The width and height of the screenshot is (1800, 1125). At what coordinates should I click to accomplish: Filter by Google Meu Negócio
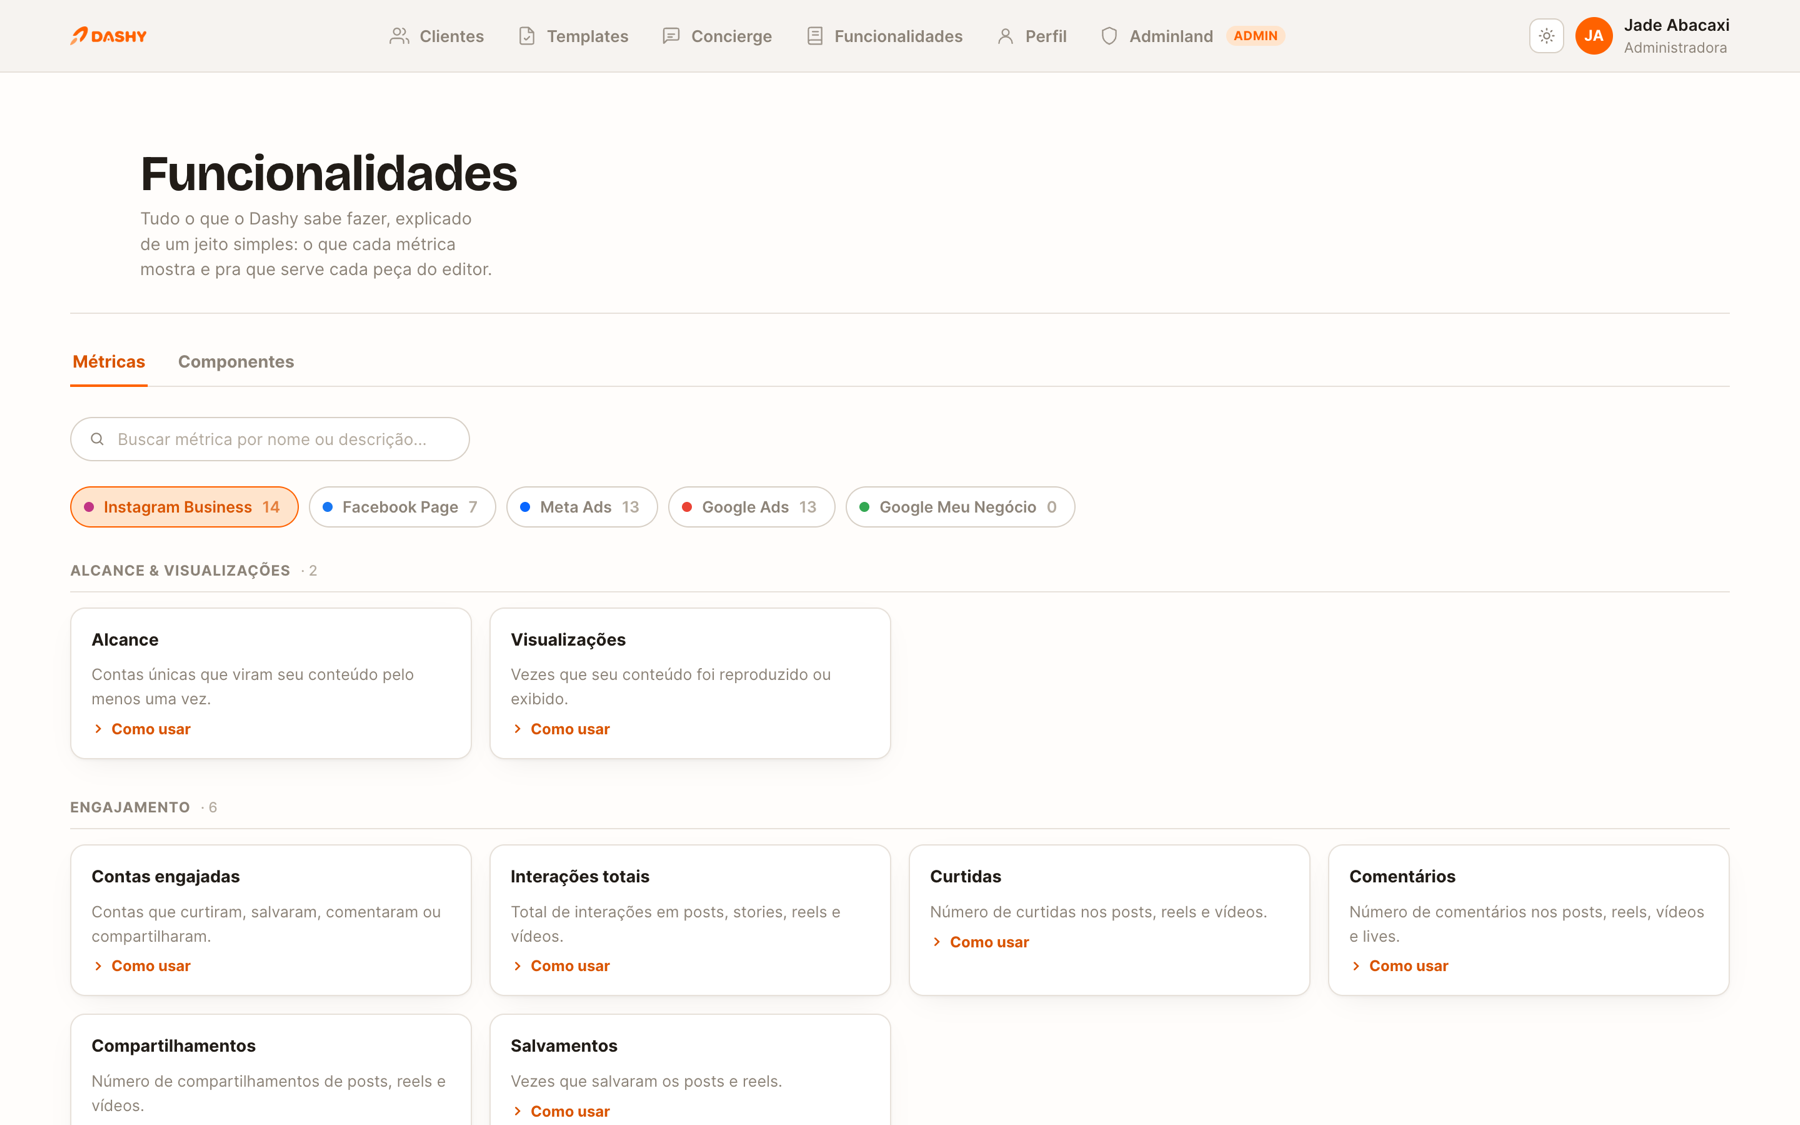click(x=960, y=507)
